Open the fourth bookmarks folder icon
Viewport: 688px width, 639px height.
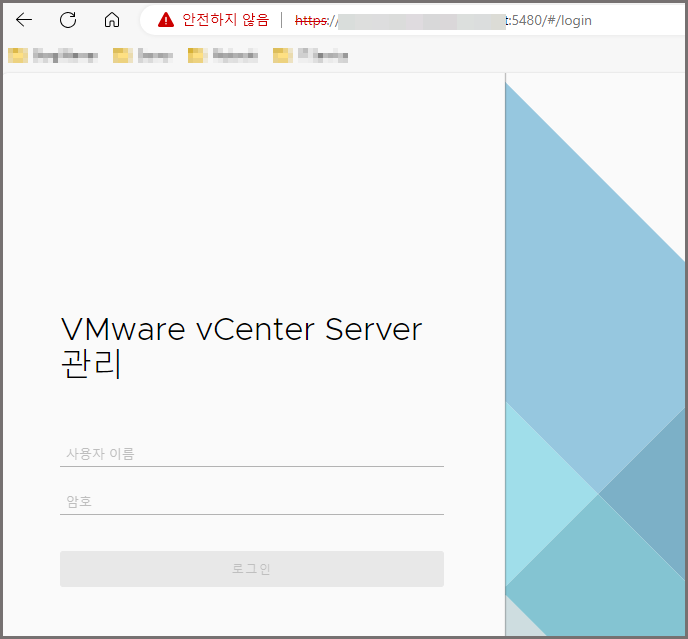coord(283,56)
